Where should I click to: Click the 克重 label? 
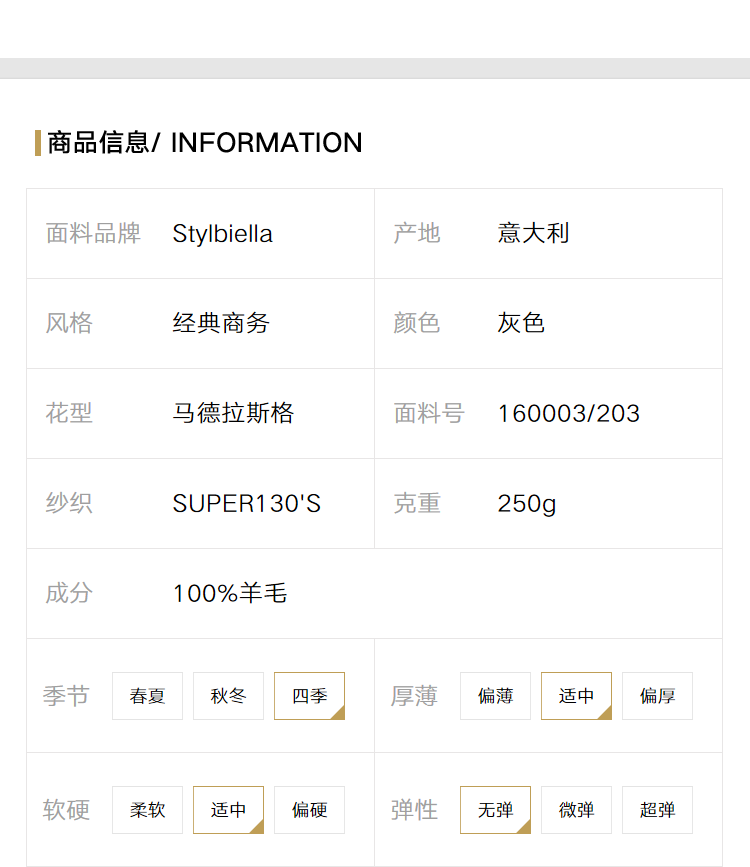pyautogui.click(x=417, y=503)
